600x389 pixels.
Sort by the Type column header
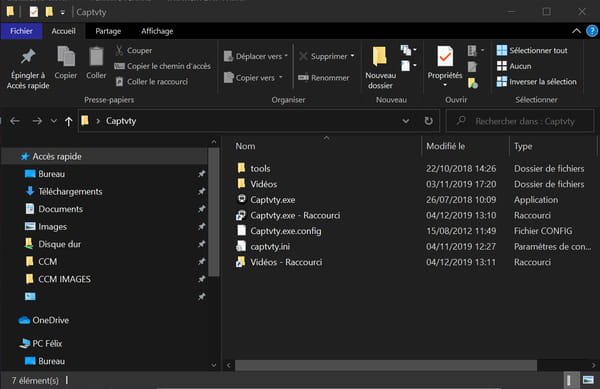coord(523,146)
